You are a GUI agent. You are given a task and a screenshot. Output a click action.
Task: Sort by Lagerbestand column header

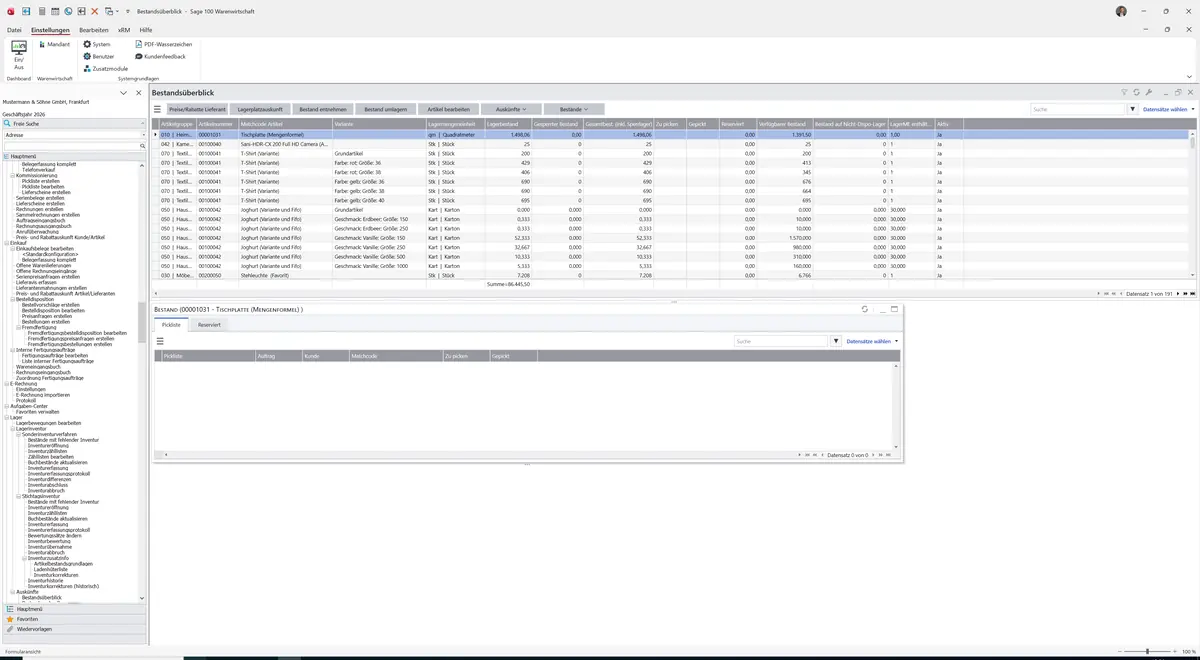pos(509,123)
